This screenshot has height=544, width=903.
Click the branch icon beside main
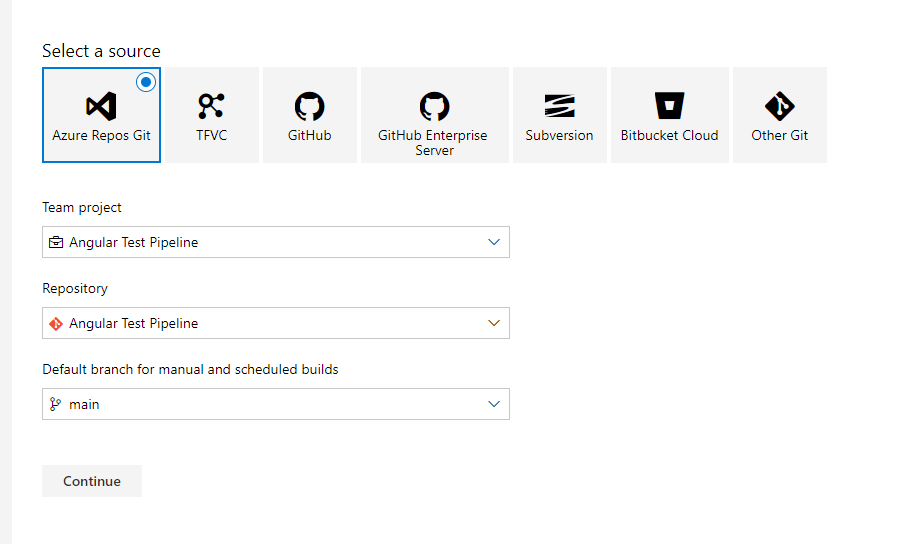(55, 404)
